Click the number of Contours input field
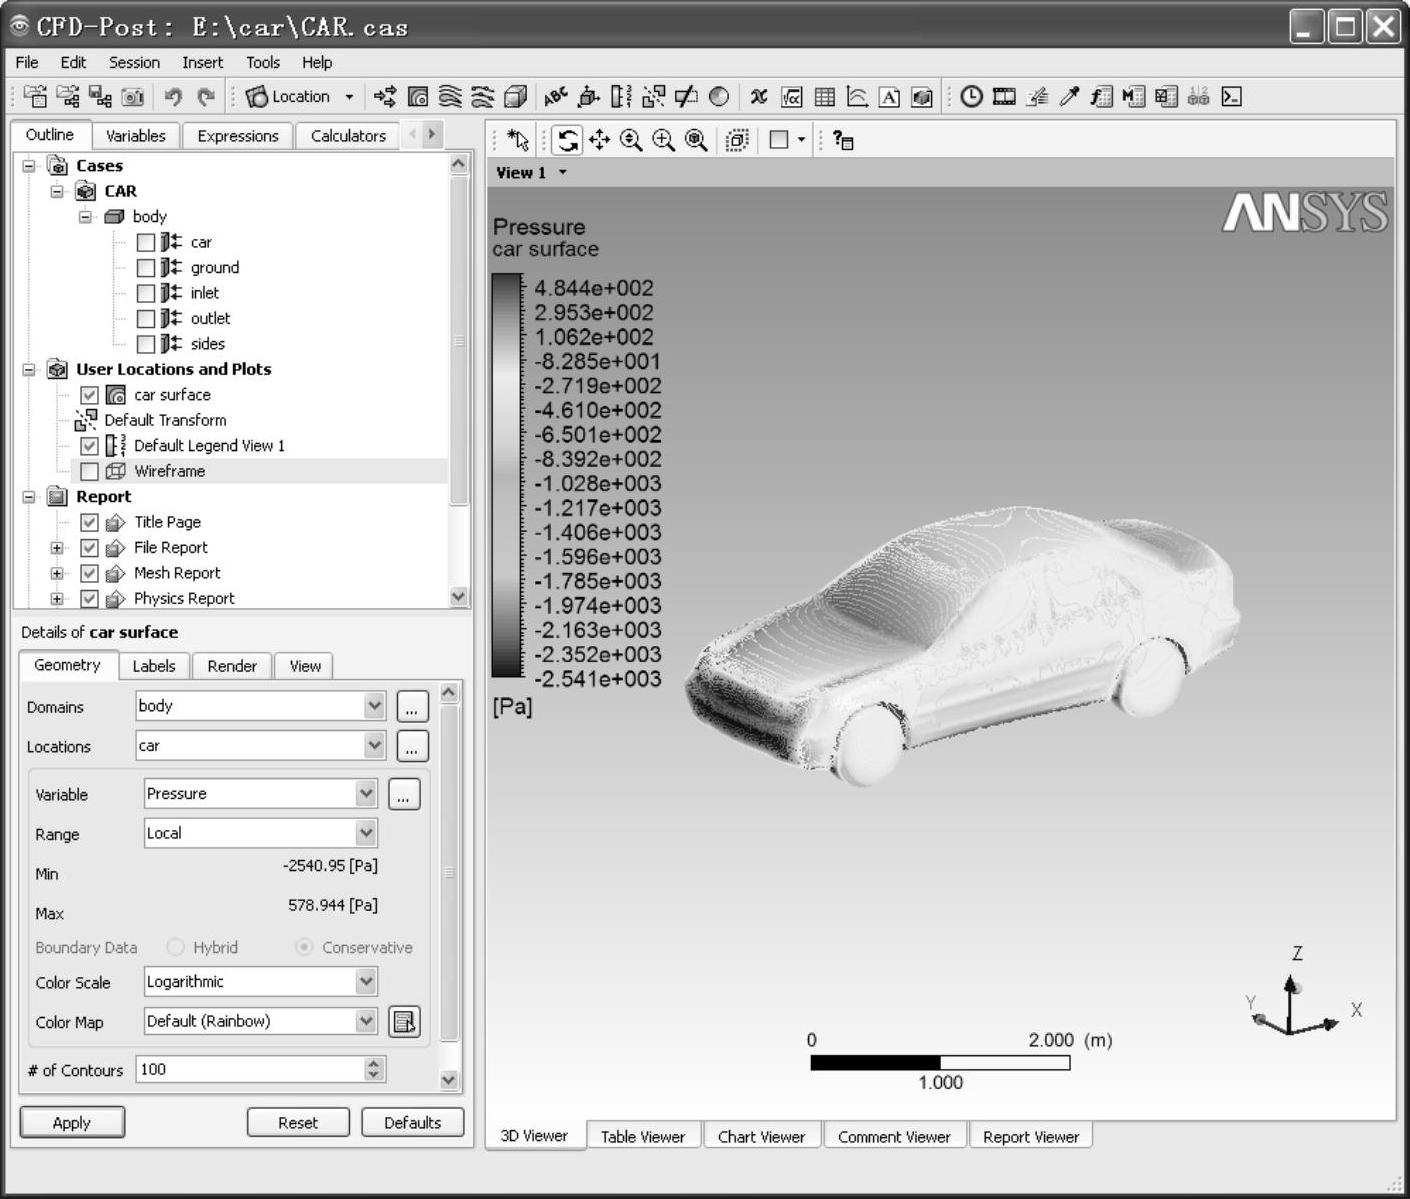The image size is (1410, 1199). click(x=250, y=1069)
